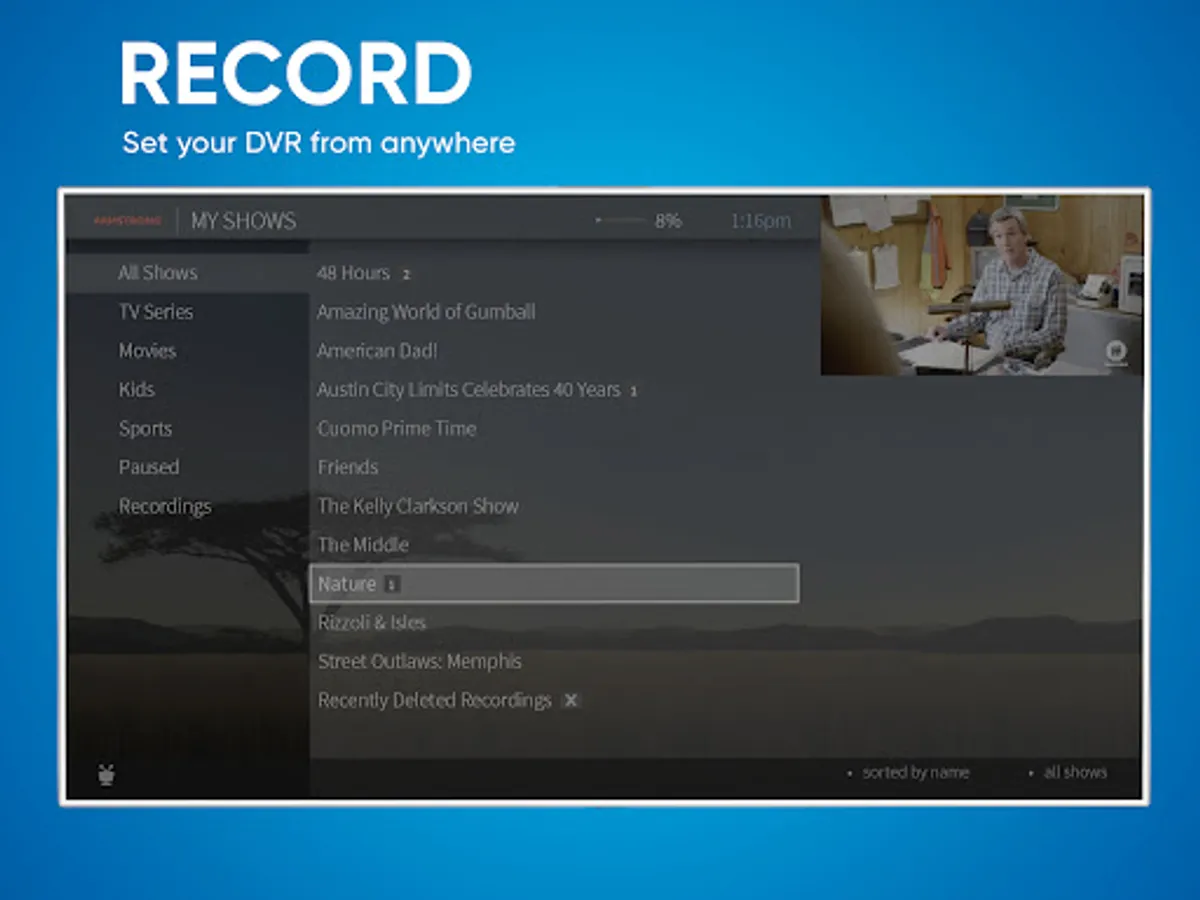Screen dimensions: 1200x900
Task: Open Street Outlaws: Memphis
Action: (420, 662)
